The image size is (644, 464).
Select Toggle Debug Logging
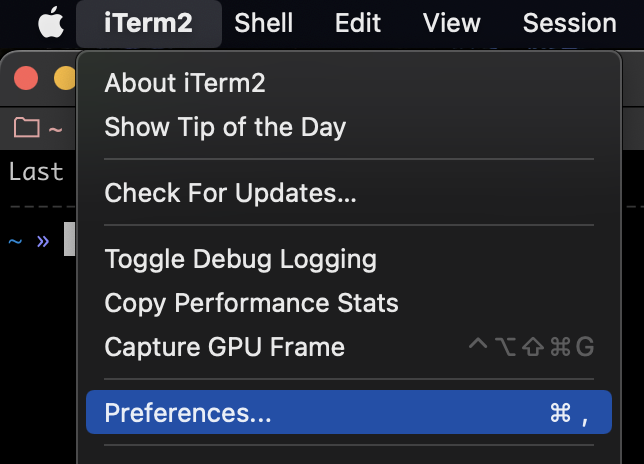click(x=240, y=259)
